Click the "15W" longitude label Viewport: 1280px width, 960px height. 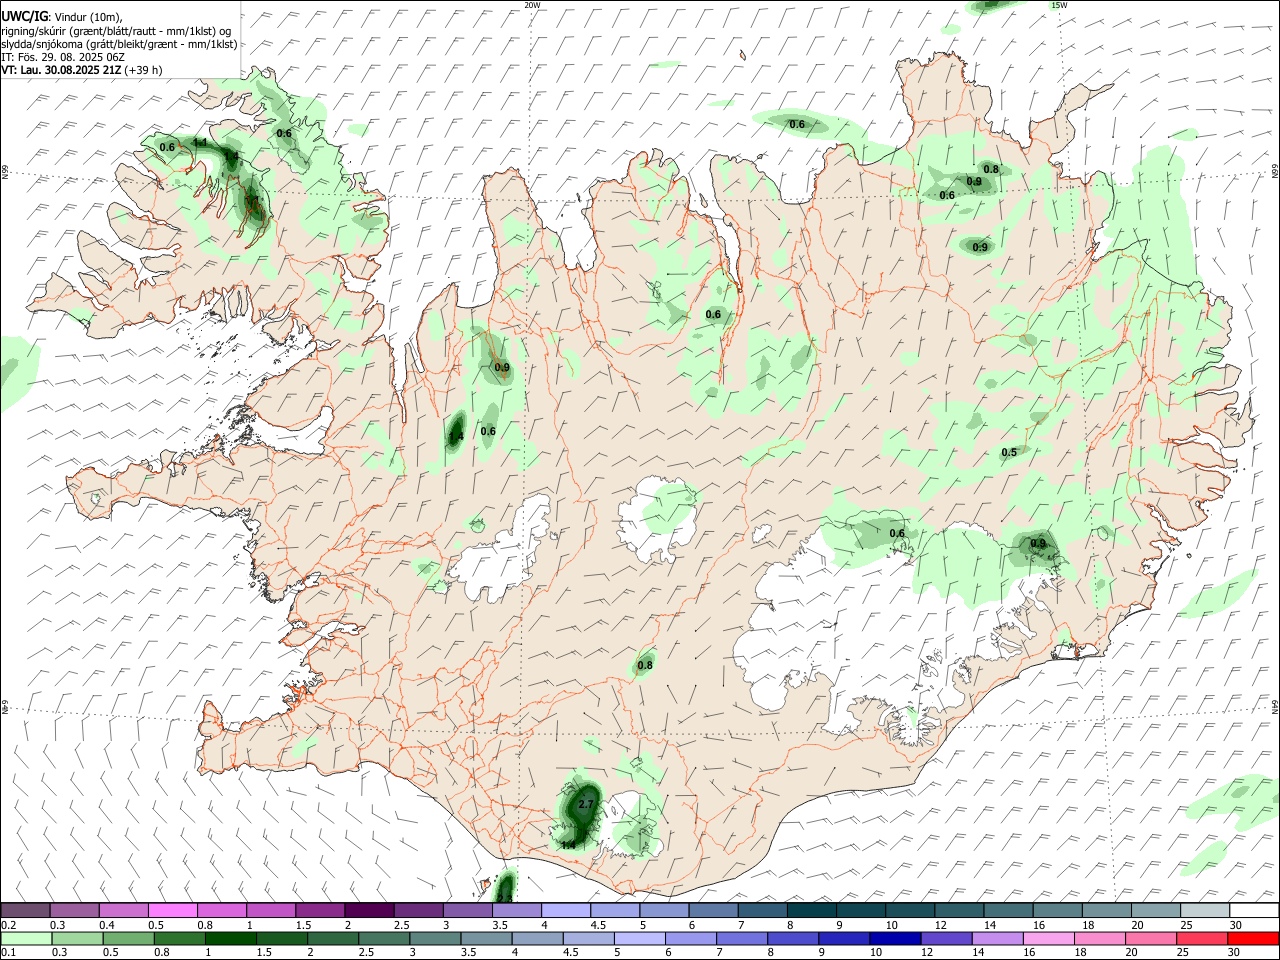click(1059, 5)
